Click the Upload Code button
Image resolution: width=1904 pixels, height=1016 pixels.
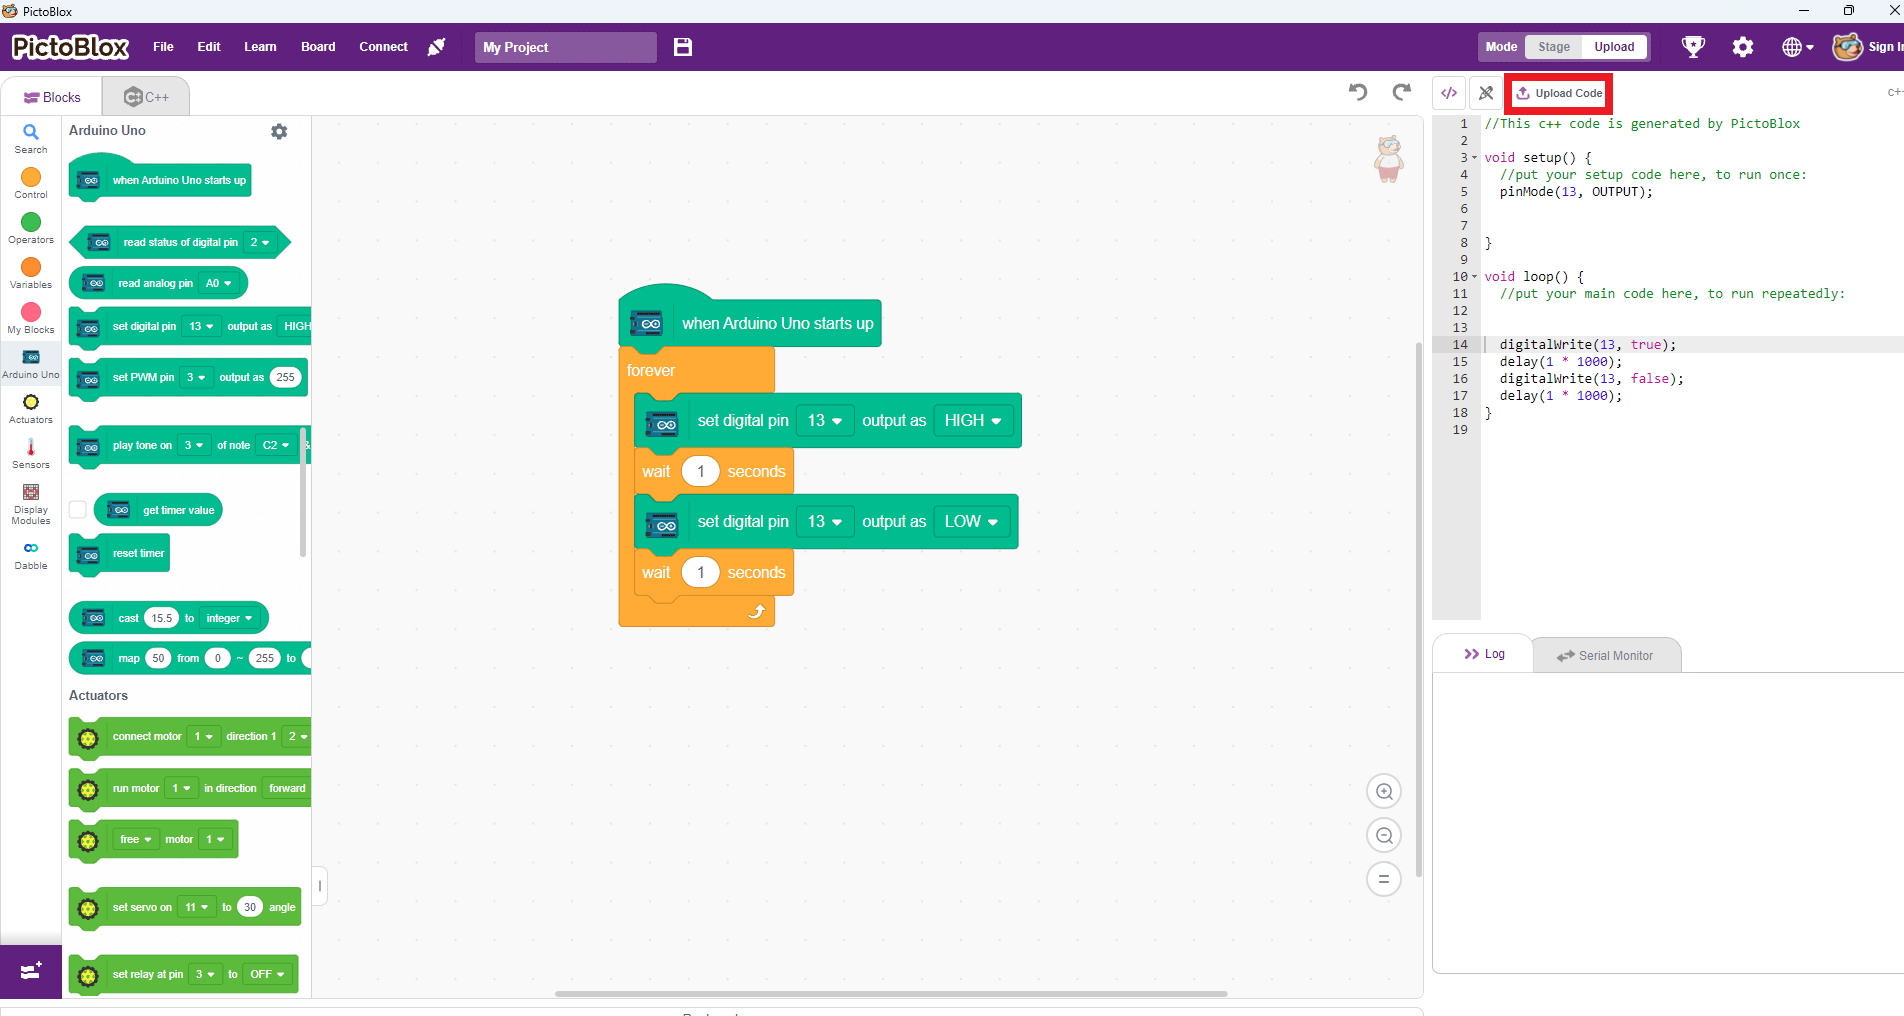(x=1557, y=93)
